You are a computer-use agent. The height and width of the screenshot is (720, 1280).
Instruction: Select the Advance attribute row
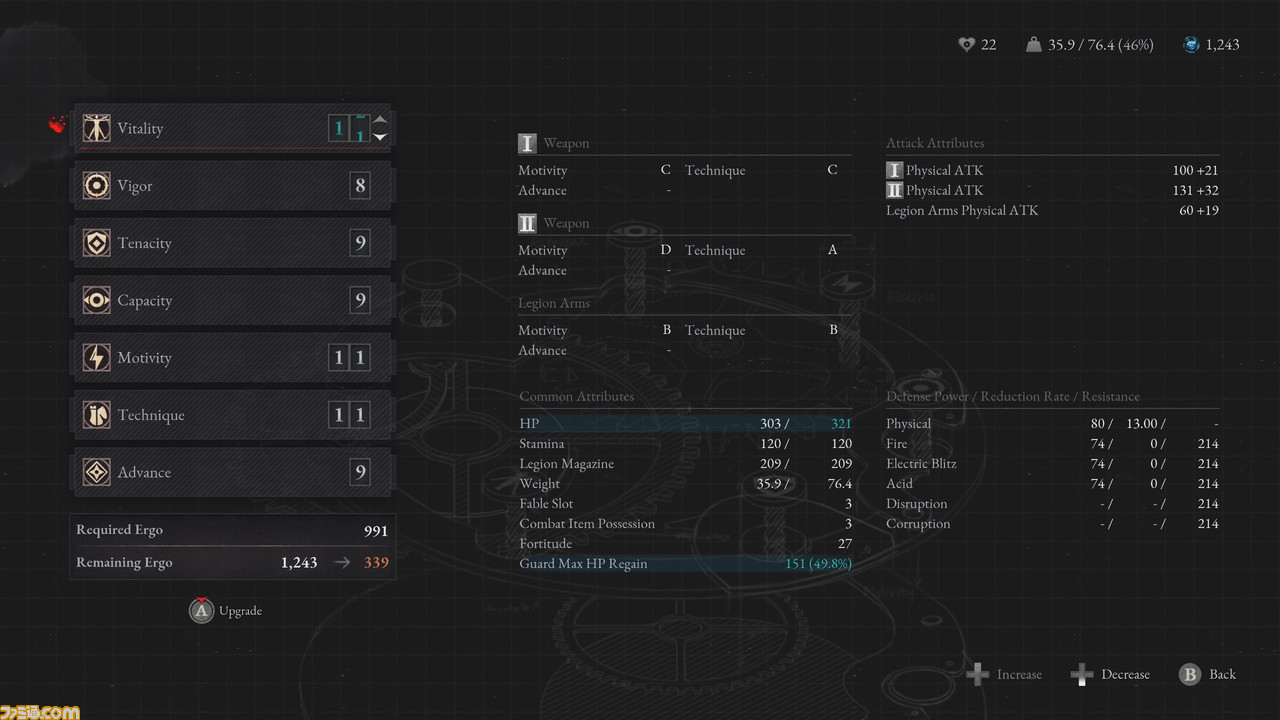click(x=232, y=472)
